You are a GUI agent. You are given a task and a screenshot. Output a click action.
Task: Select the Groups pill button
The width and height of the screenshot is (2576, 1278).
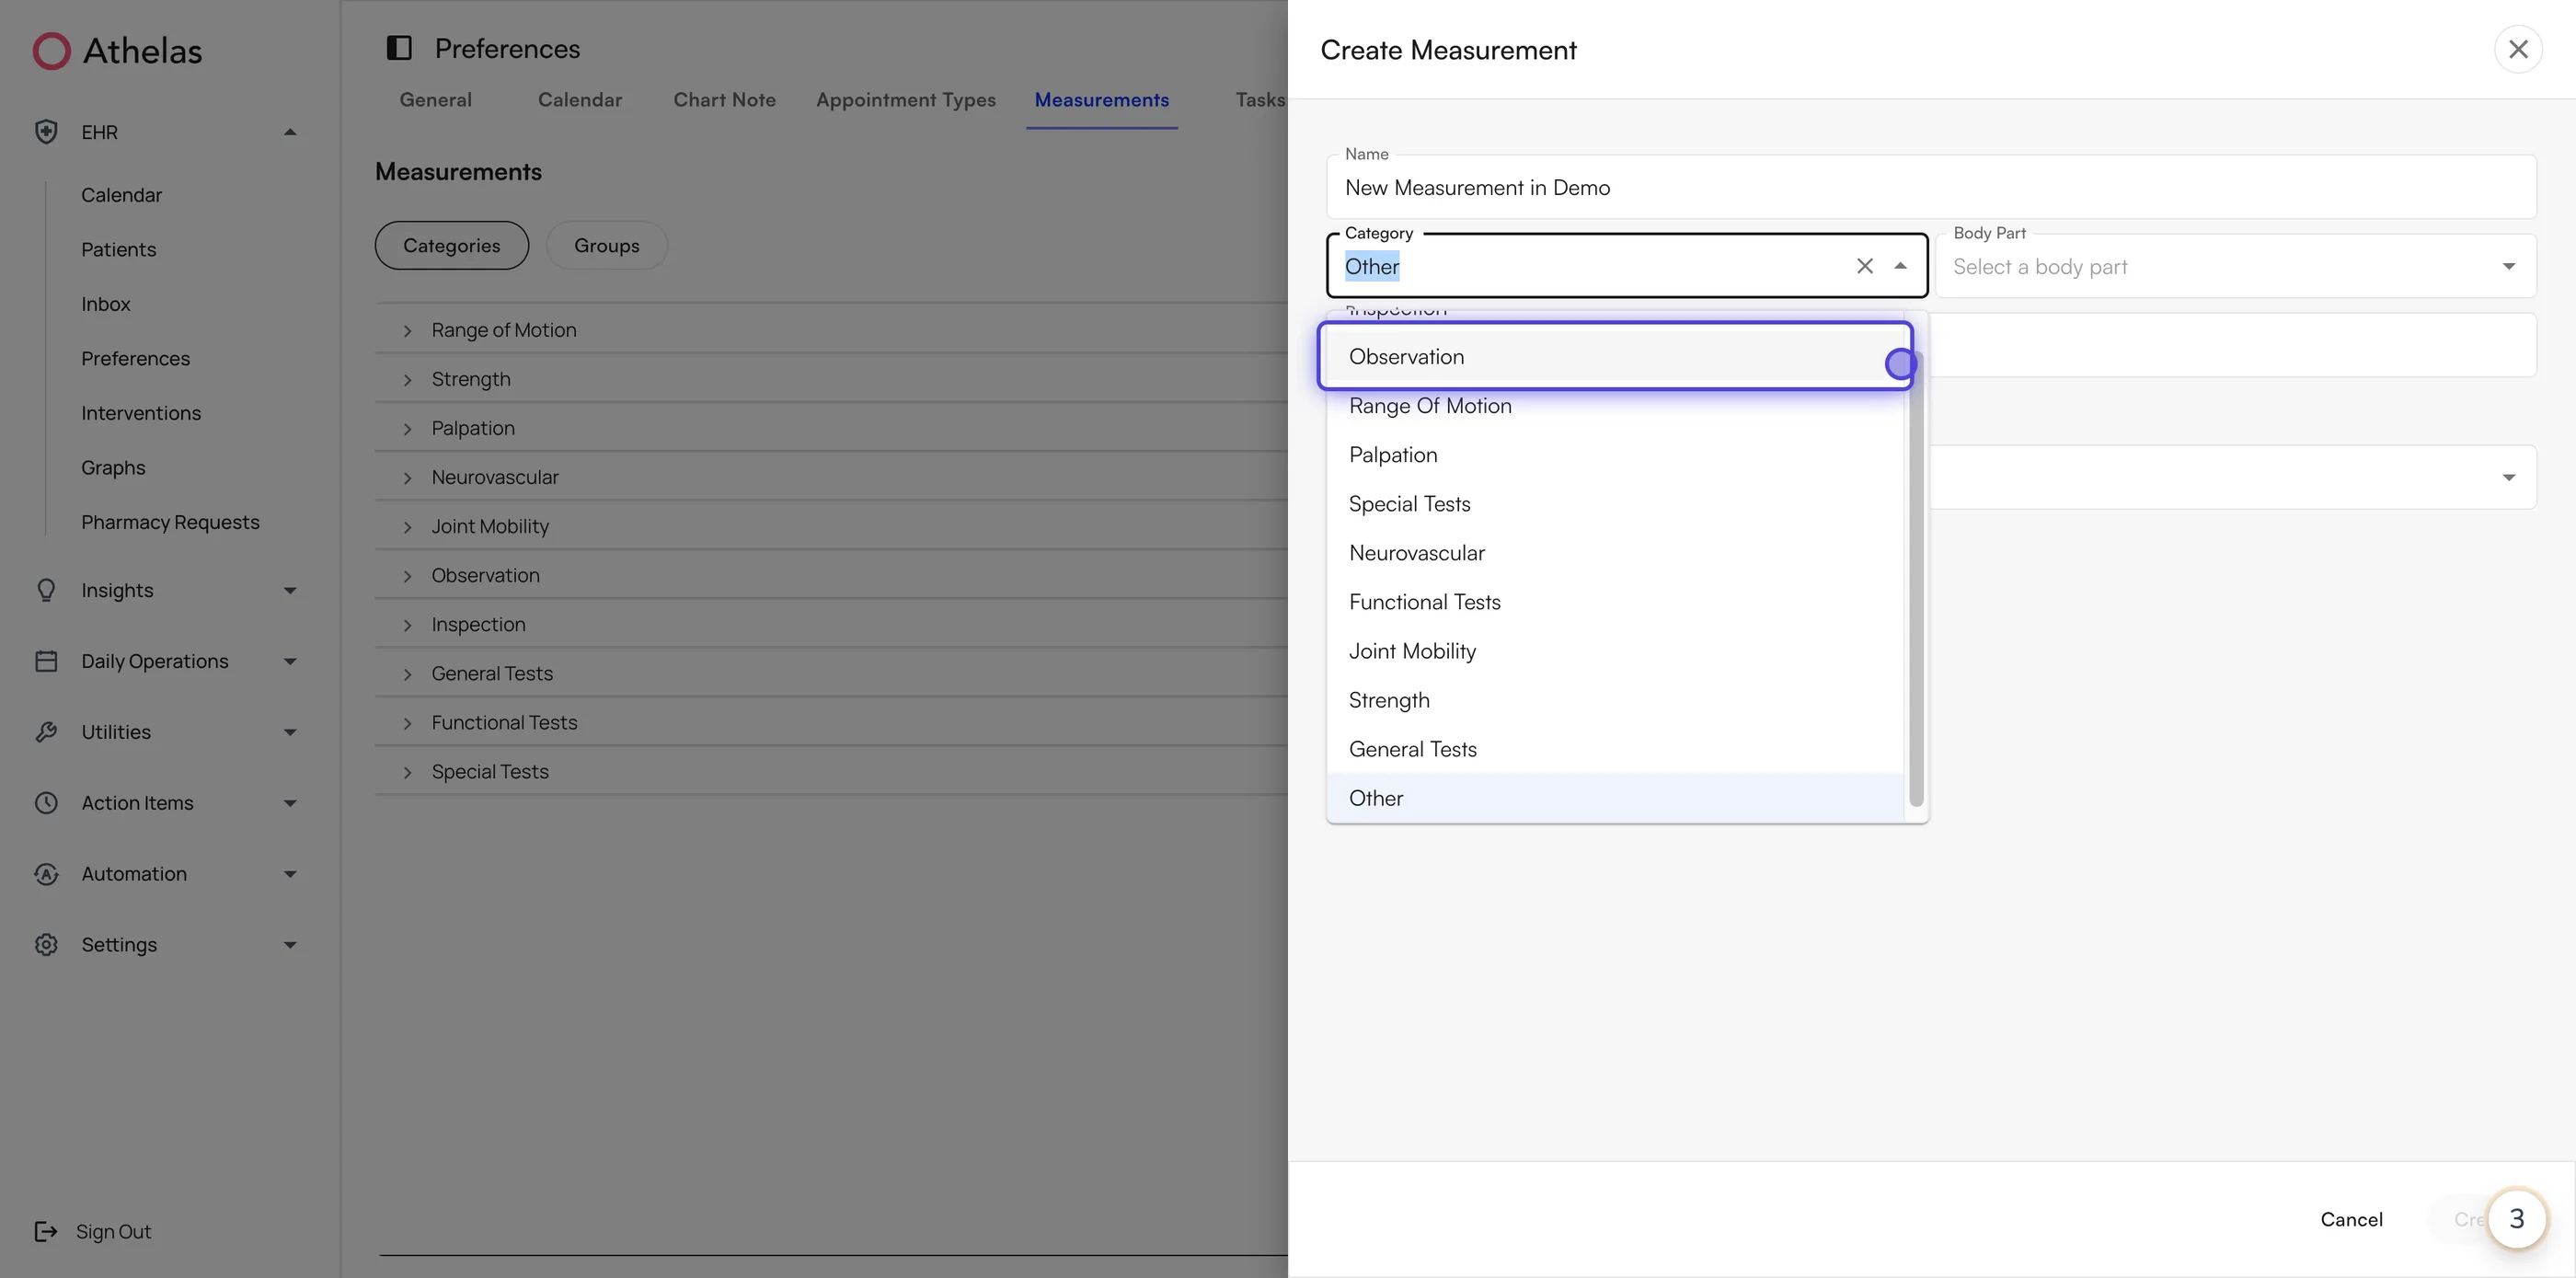coord(606,245)
